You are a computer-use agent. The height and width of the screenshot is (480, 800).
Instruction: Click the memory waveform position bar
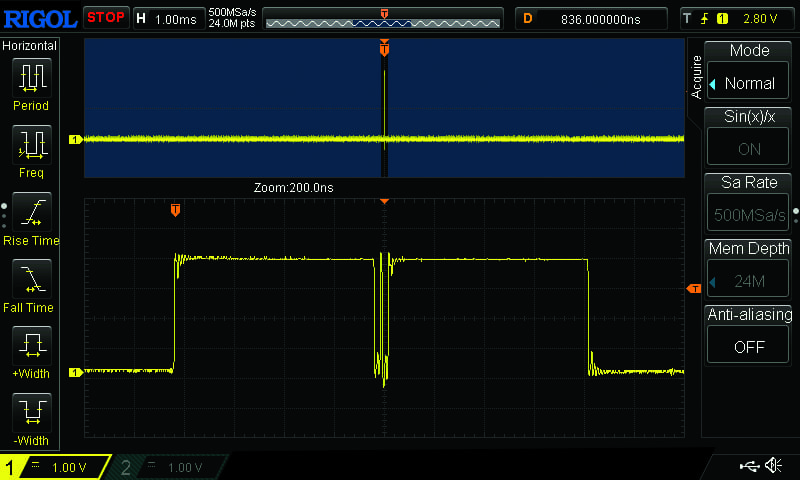[384, 19]
